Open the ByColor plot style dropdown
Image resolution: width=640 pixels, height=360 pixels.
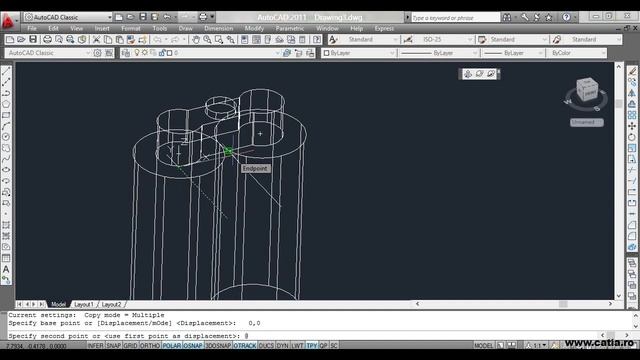point(577,53)
